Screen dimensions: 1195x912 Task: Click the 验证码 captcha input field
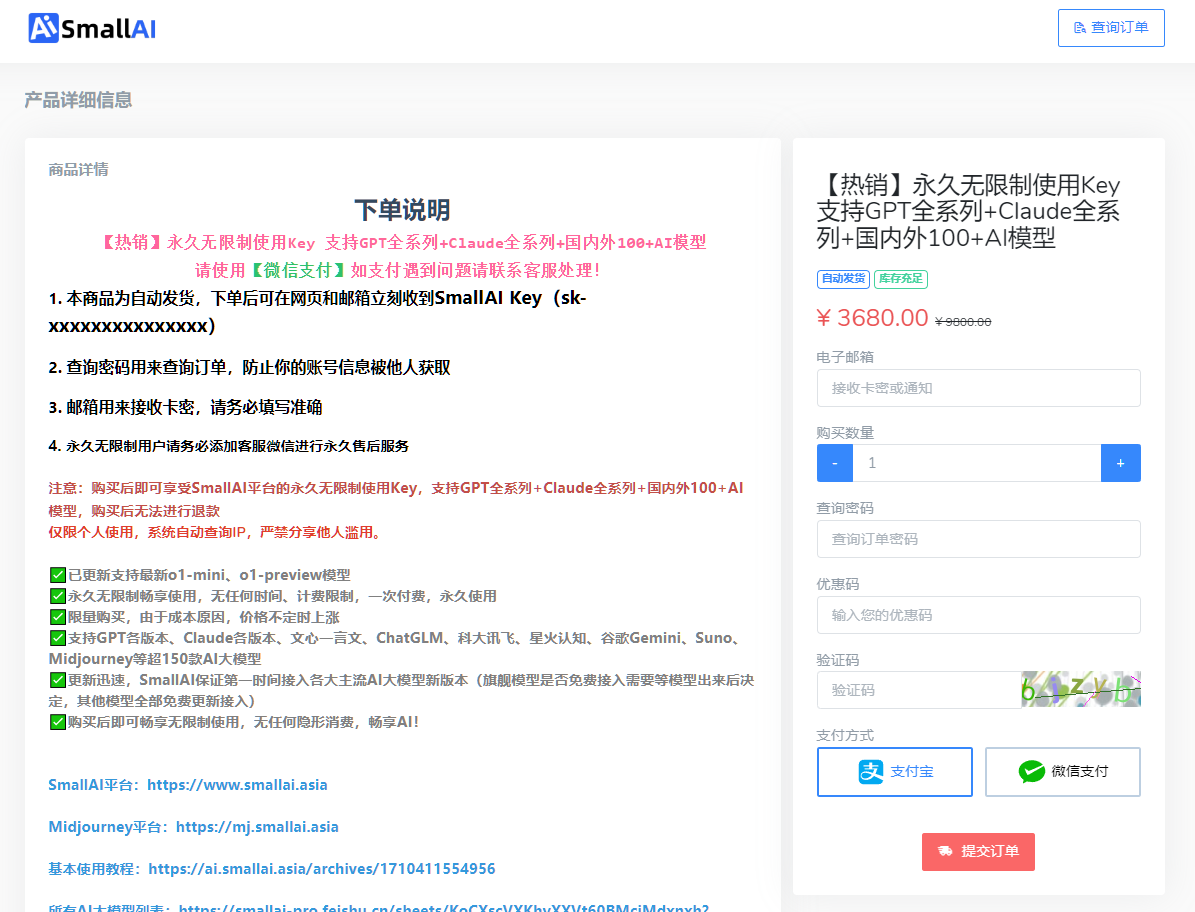[918, 690]
